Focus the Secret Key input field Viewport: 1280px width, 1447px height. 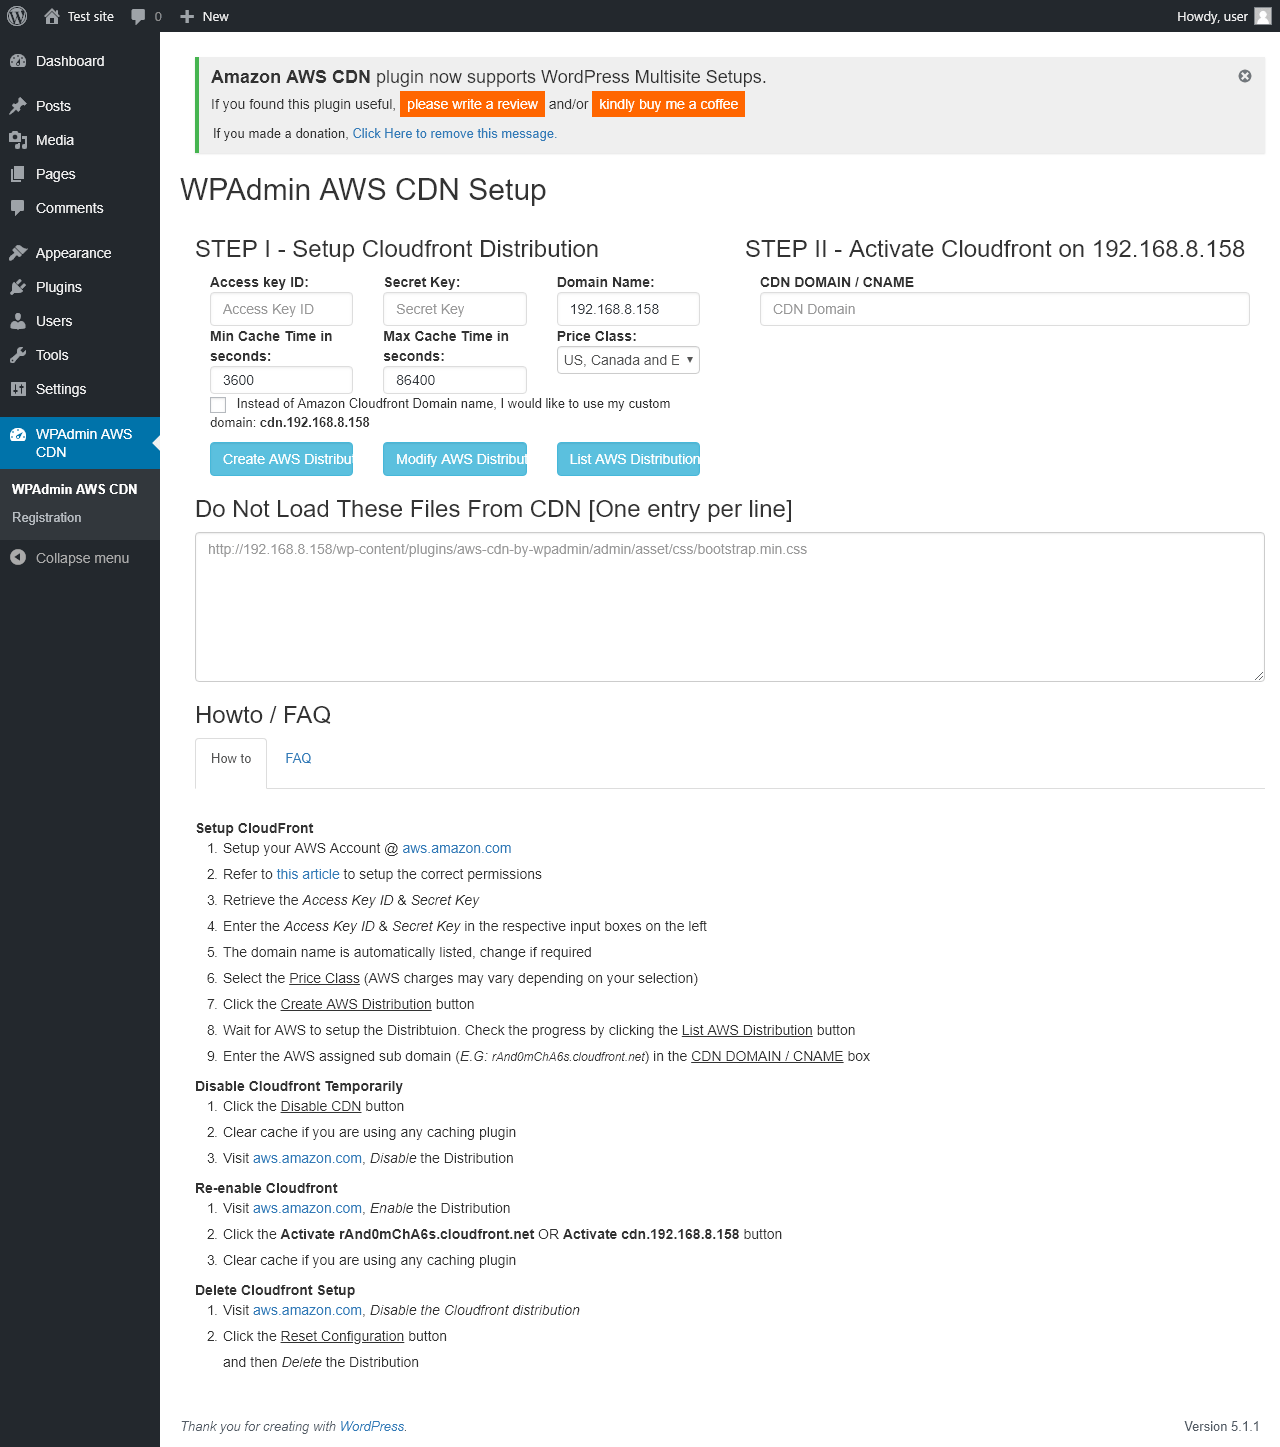pyautogui.click(x=455, y=309)
